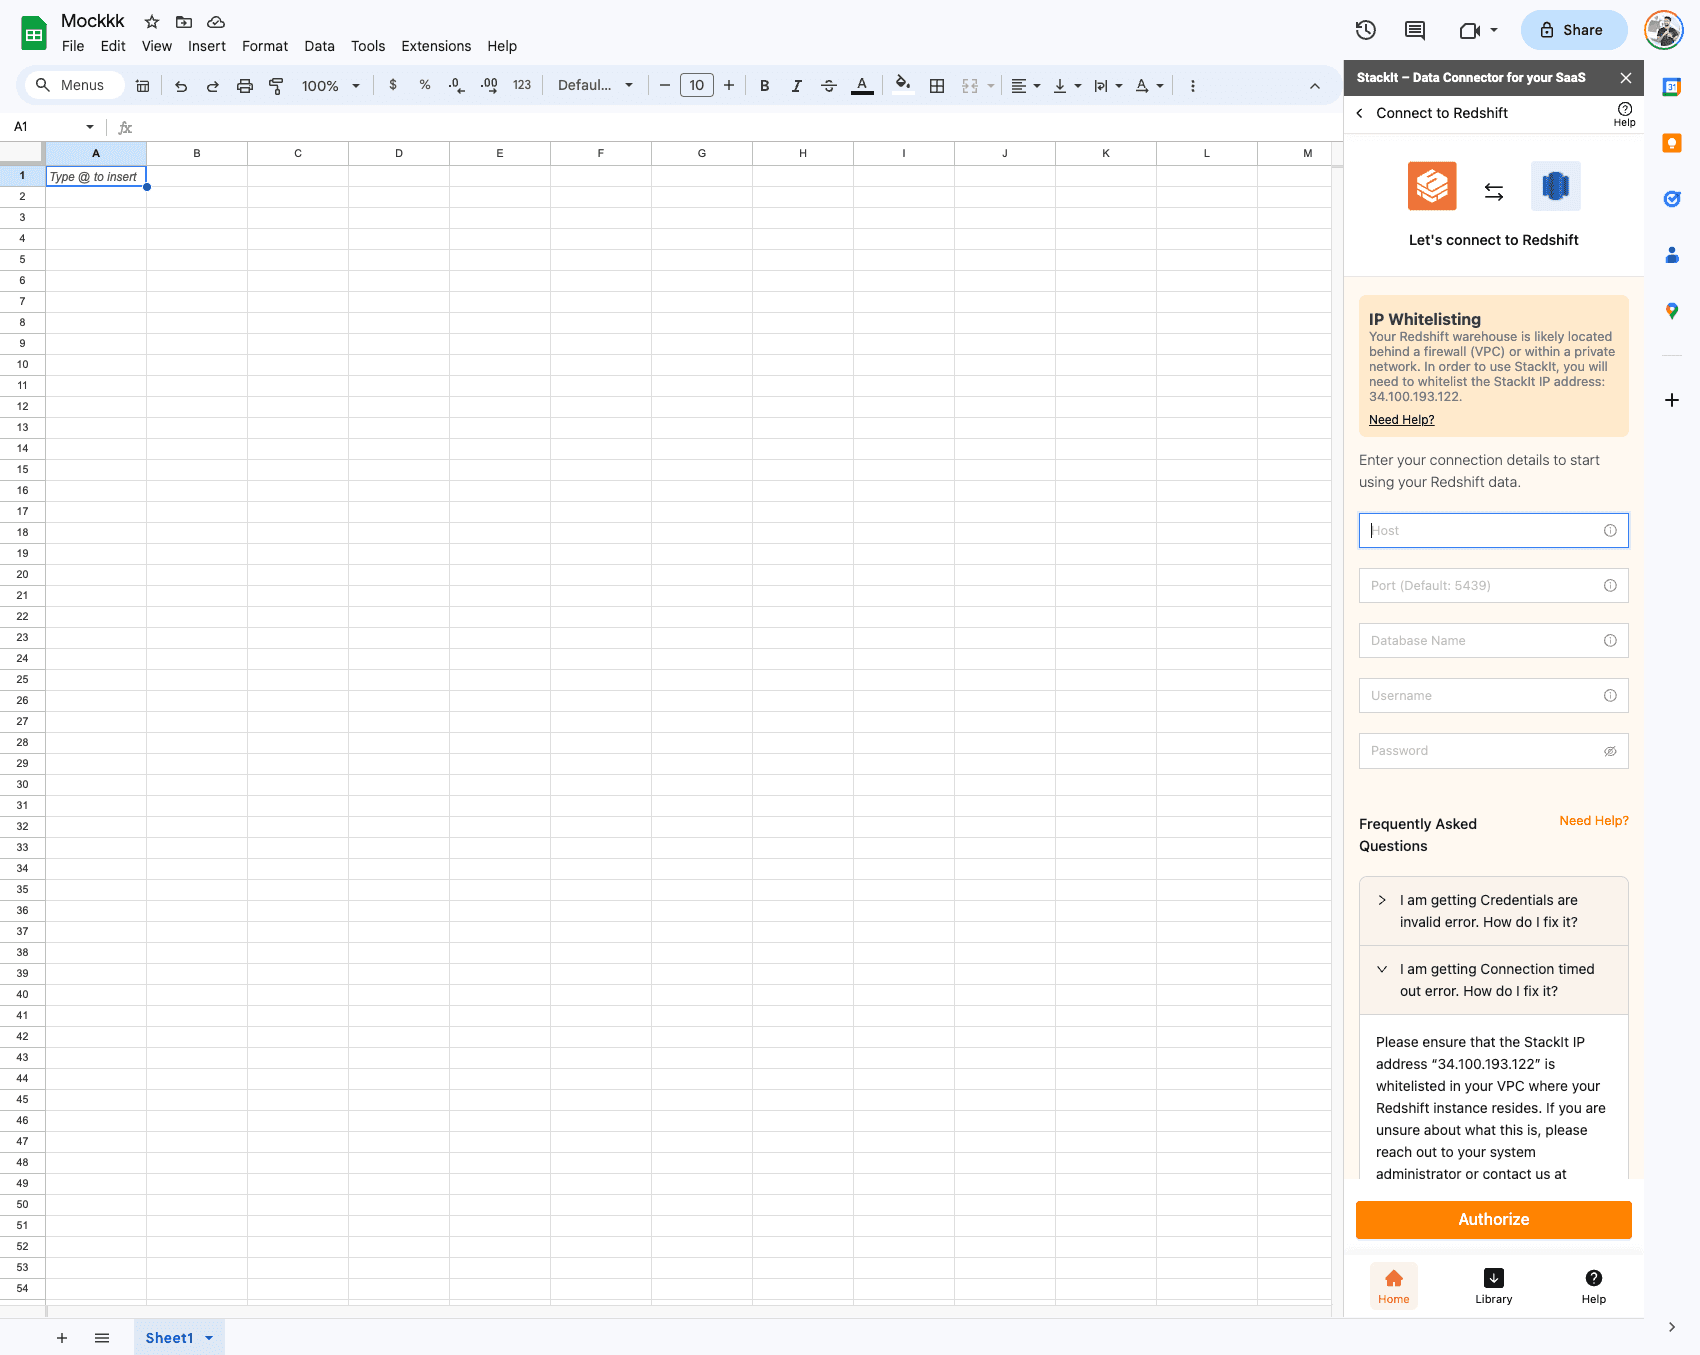Image resolution: width=1700 pixels, height=1355 pixels.
Task: Click Need Help link in IP Whitelisting
Action: coord(1401,420)
